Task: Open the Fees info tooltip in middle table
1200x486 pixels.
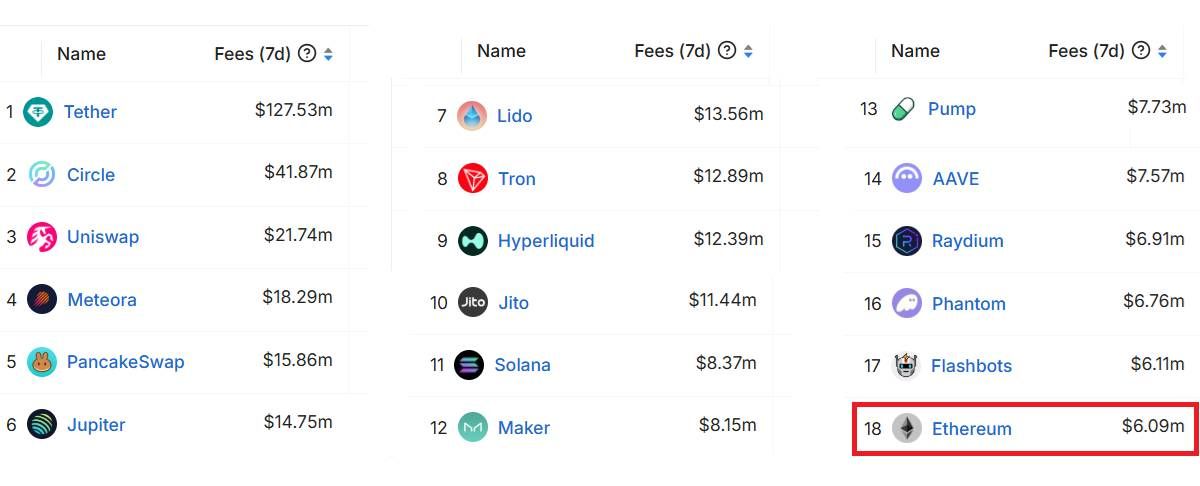Action: [727, 50]
